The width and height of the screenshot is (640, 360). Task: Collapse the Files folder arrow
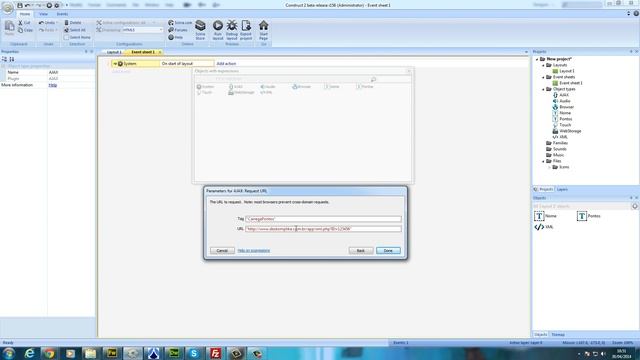pos(543,161)
